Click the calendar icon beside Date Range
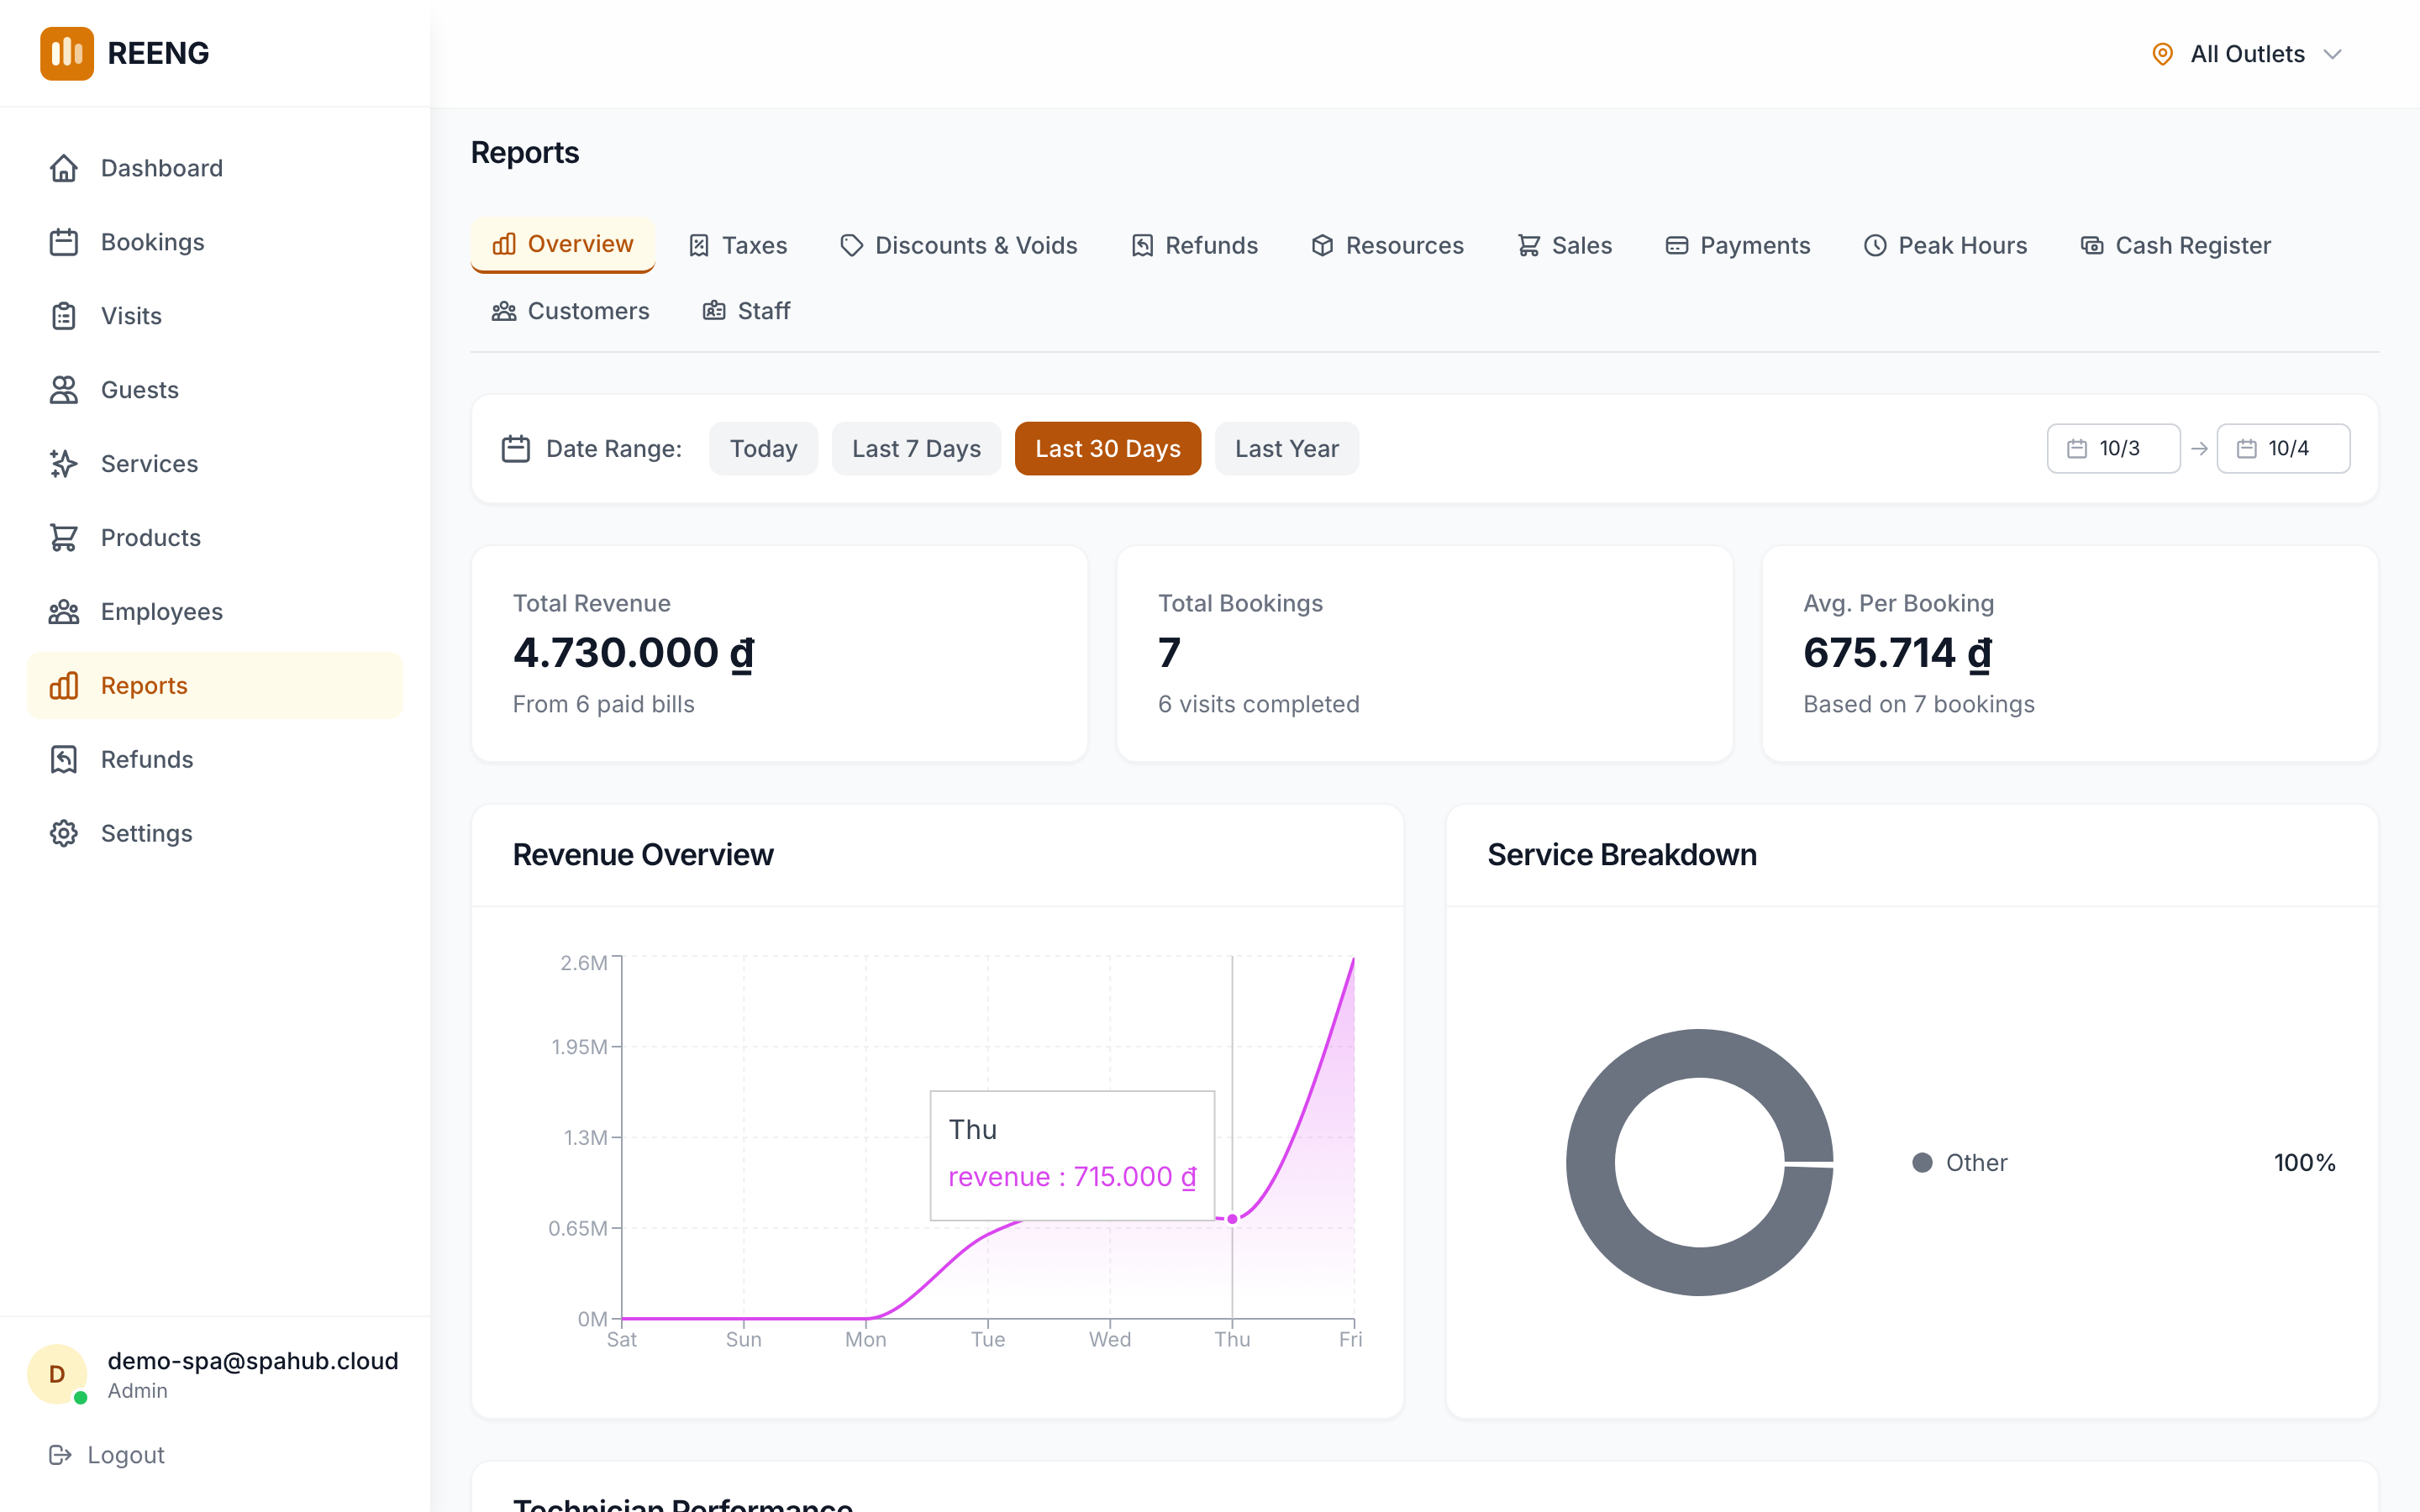2420x1512 pixels. [516, 448]
